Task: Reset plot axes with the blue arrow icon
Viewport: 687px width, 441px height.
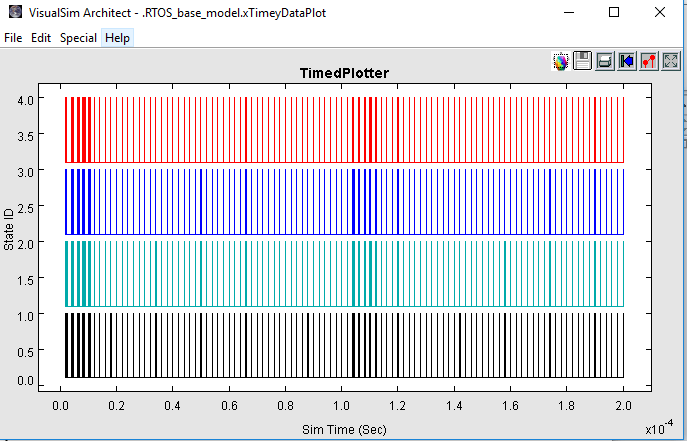Action: point(627,62)
